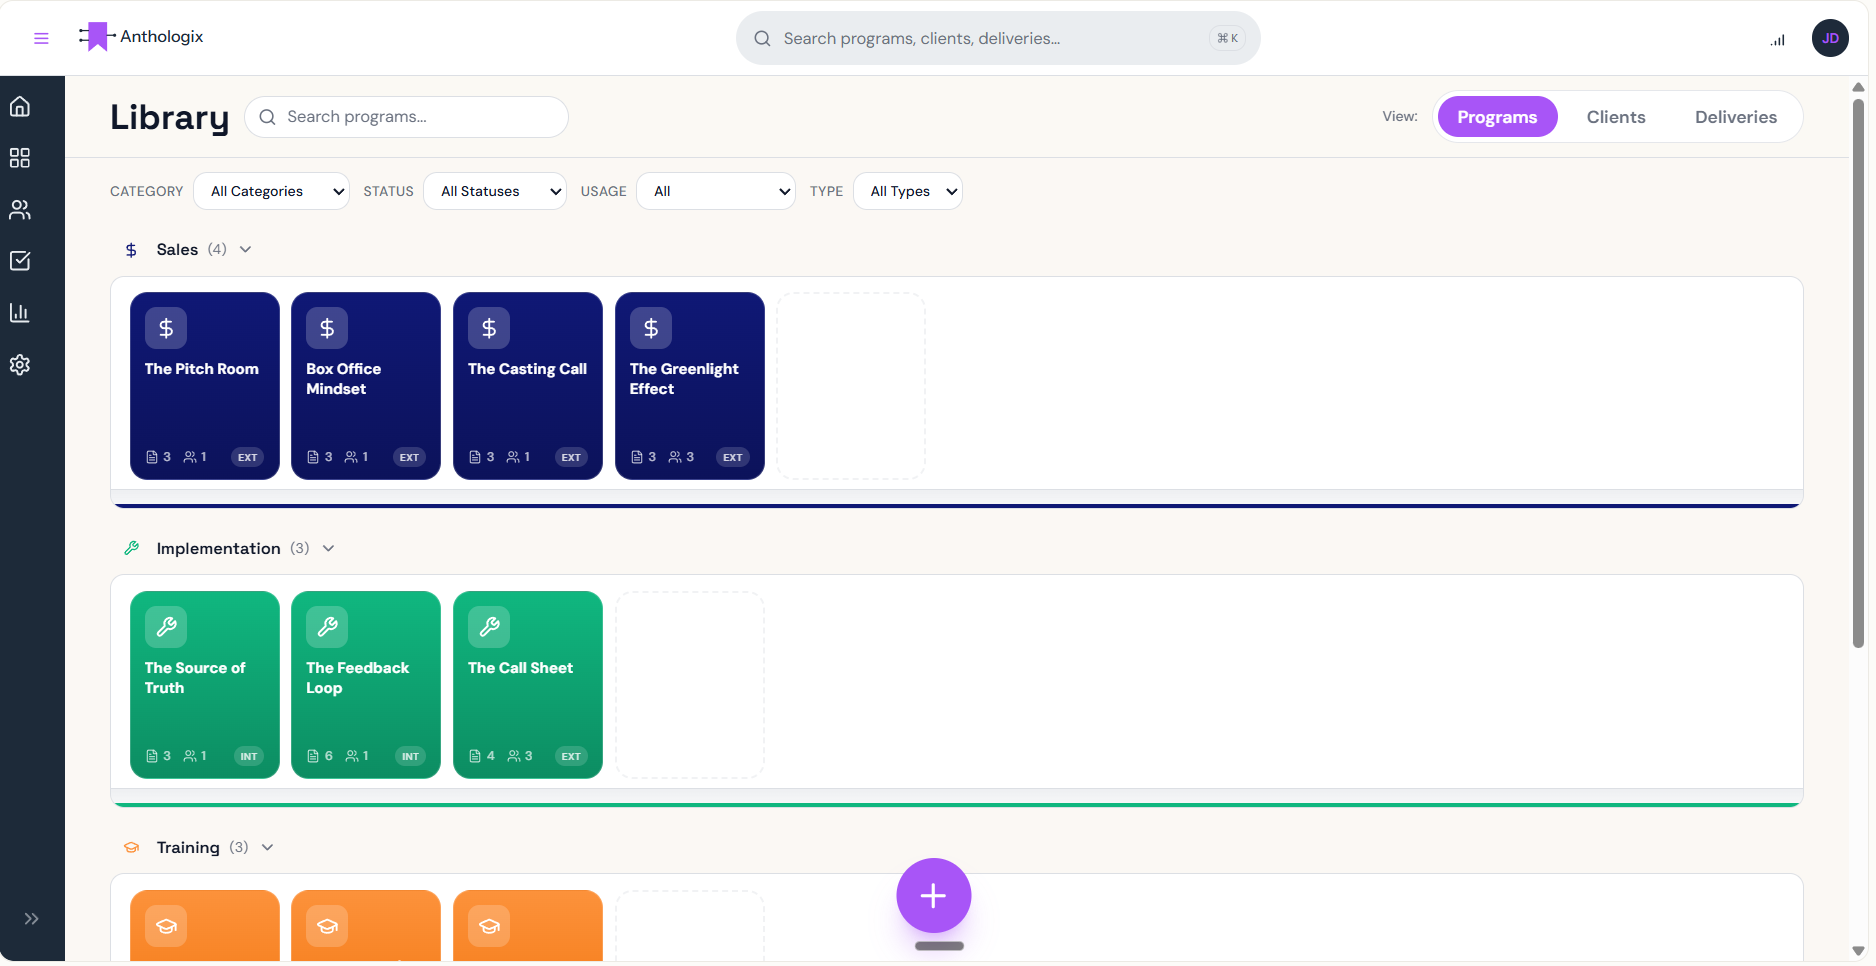Collapse the Sales section chevron
1876x966 pixels.
tap(246, 249)
